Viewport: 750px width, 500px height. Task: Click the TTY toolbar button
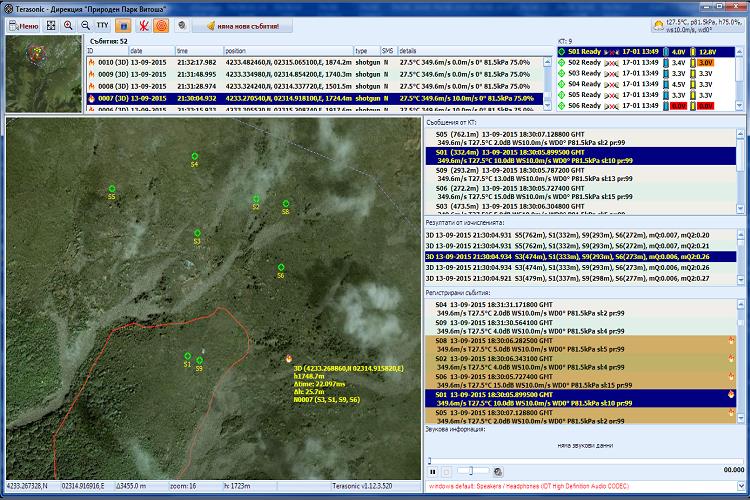(102, 26)
